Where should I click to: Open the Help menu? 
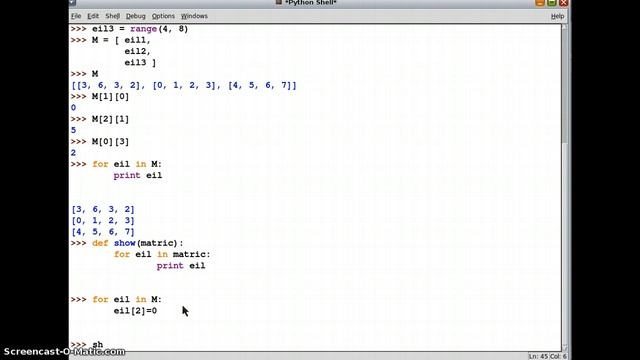[557, 16]
